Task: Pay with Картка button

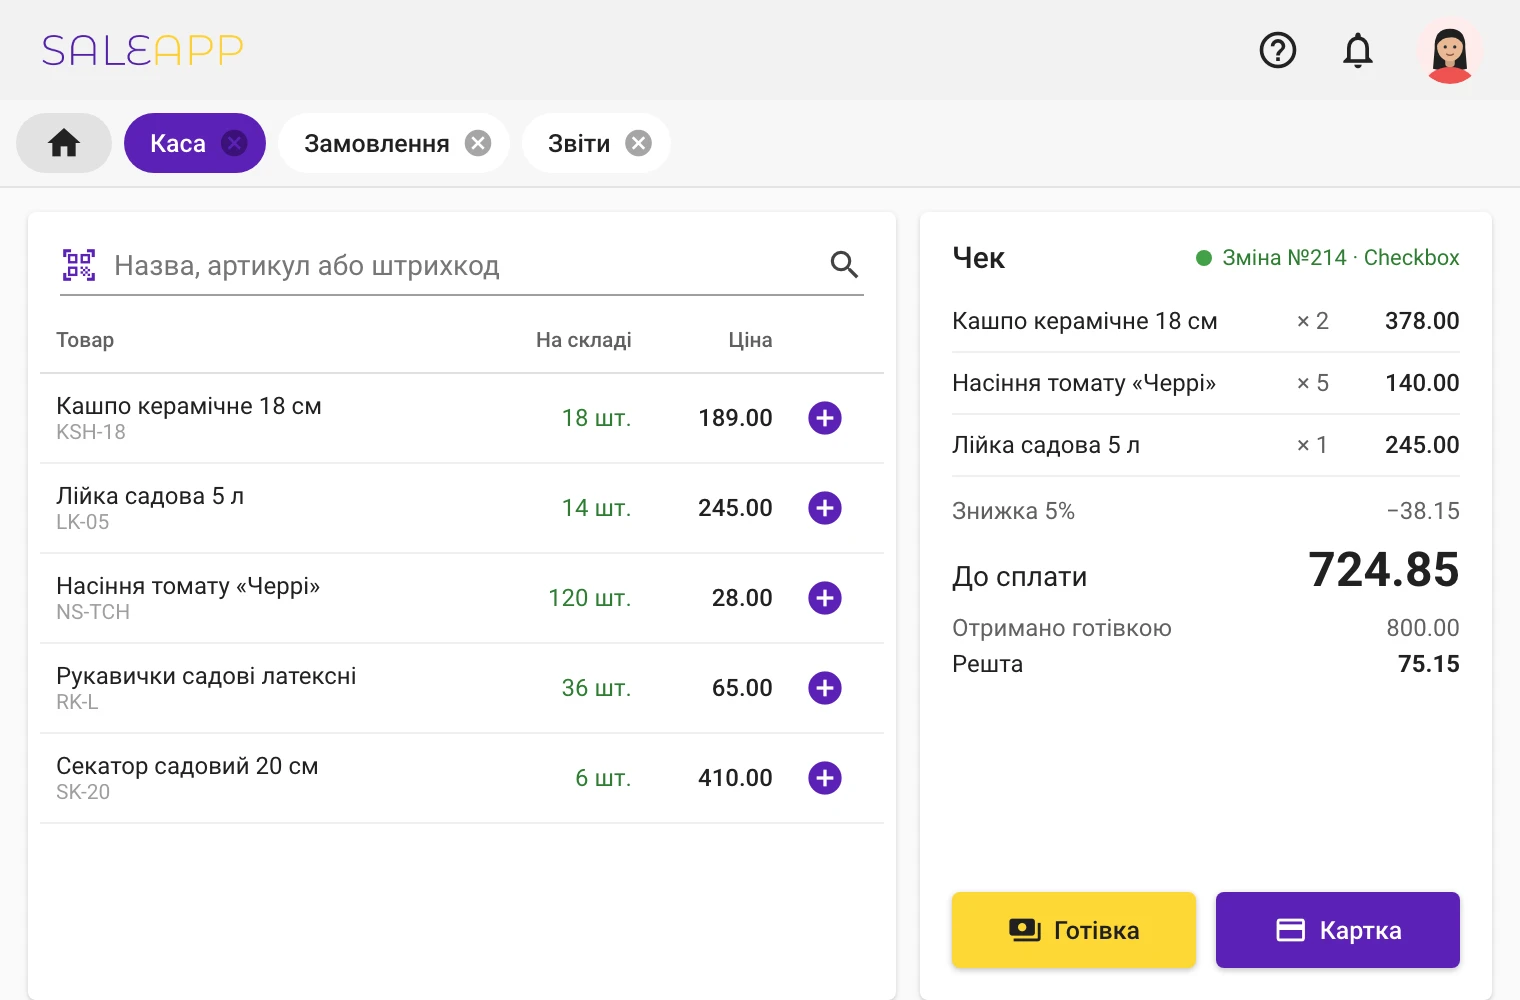Action: coord(1338,930)
